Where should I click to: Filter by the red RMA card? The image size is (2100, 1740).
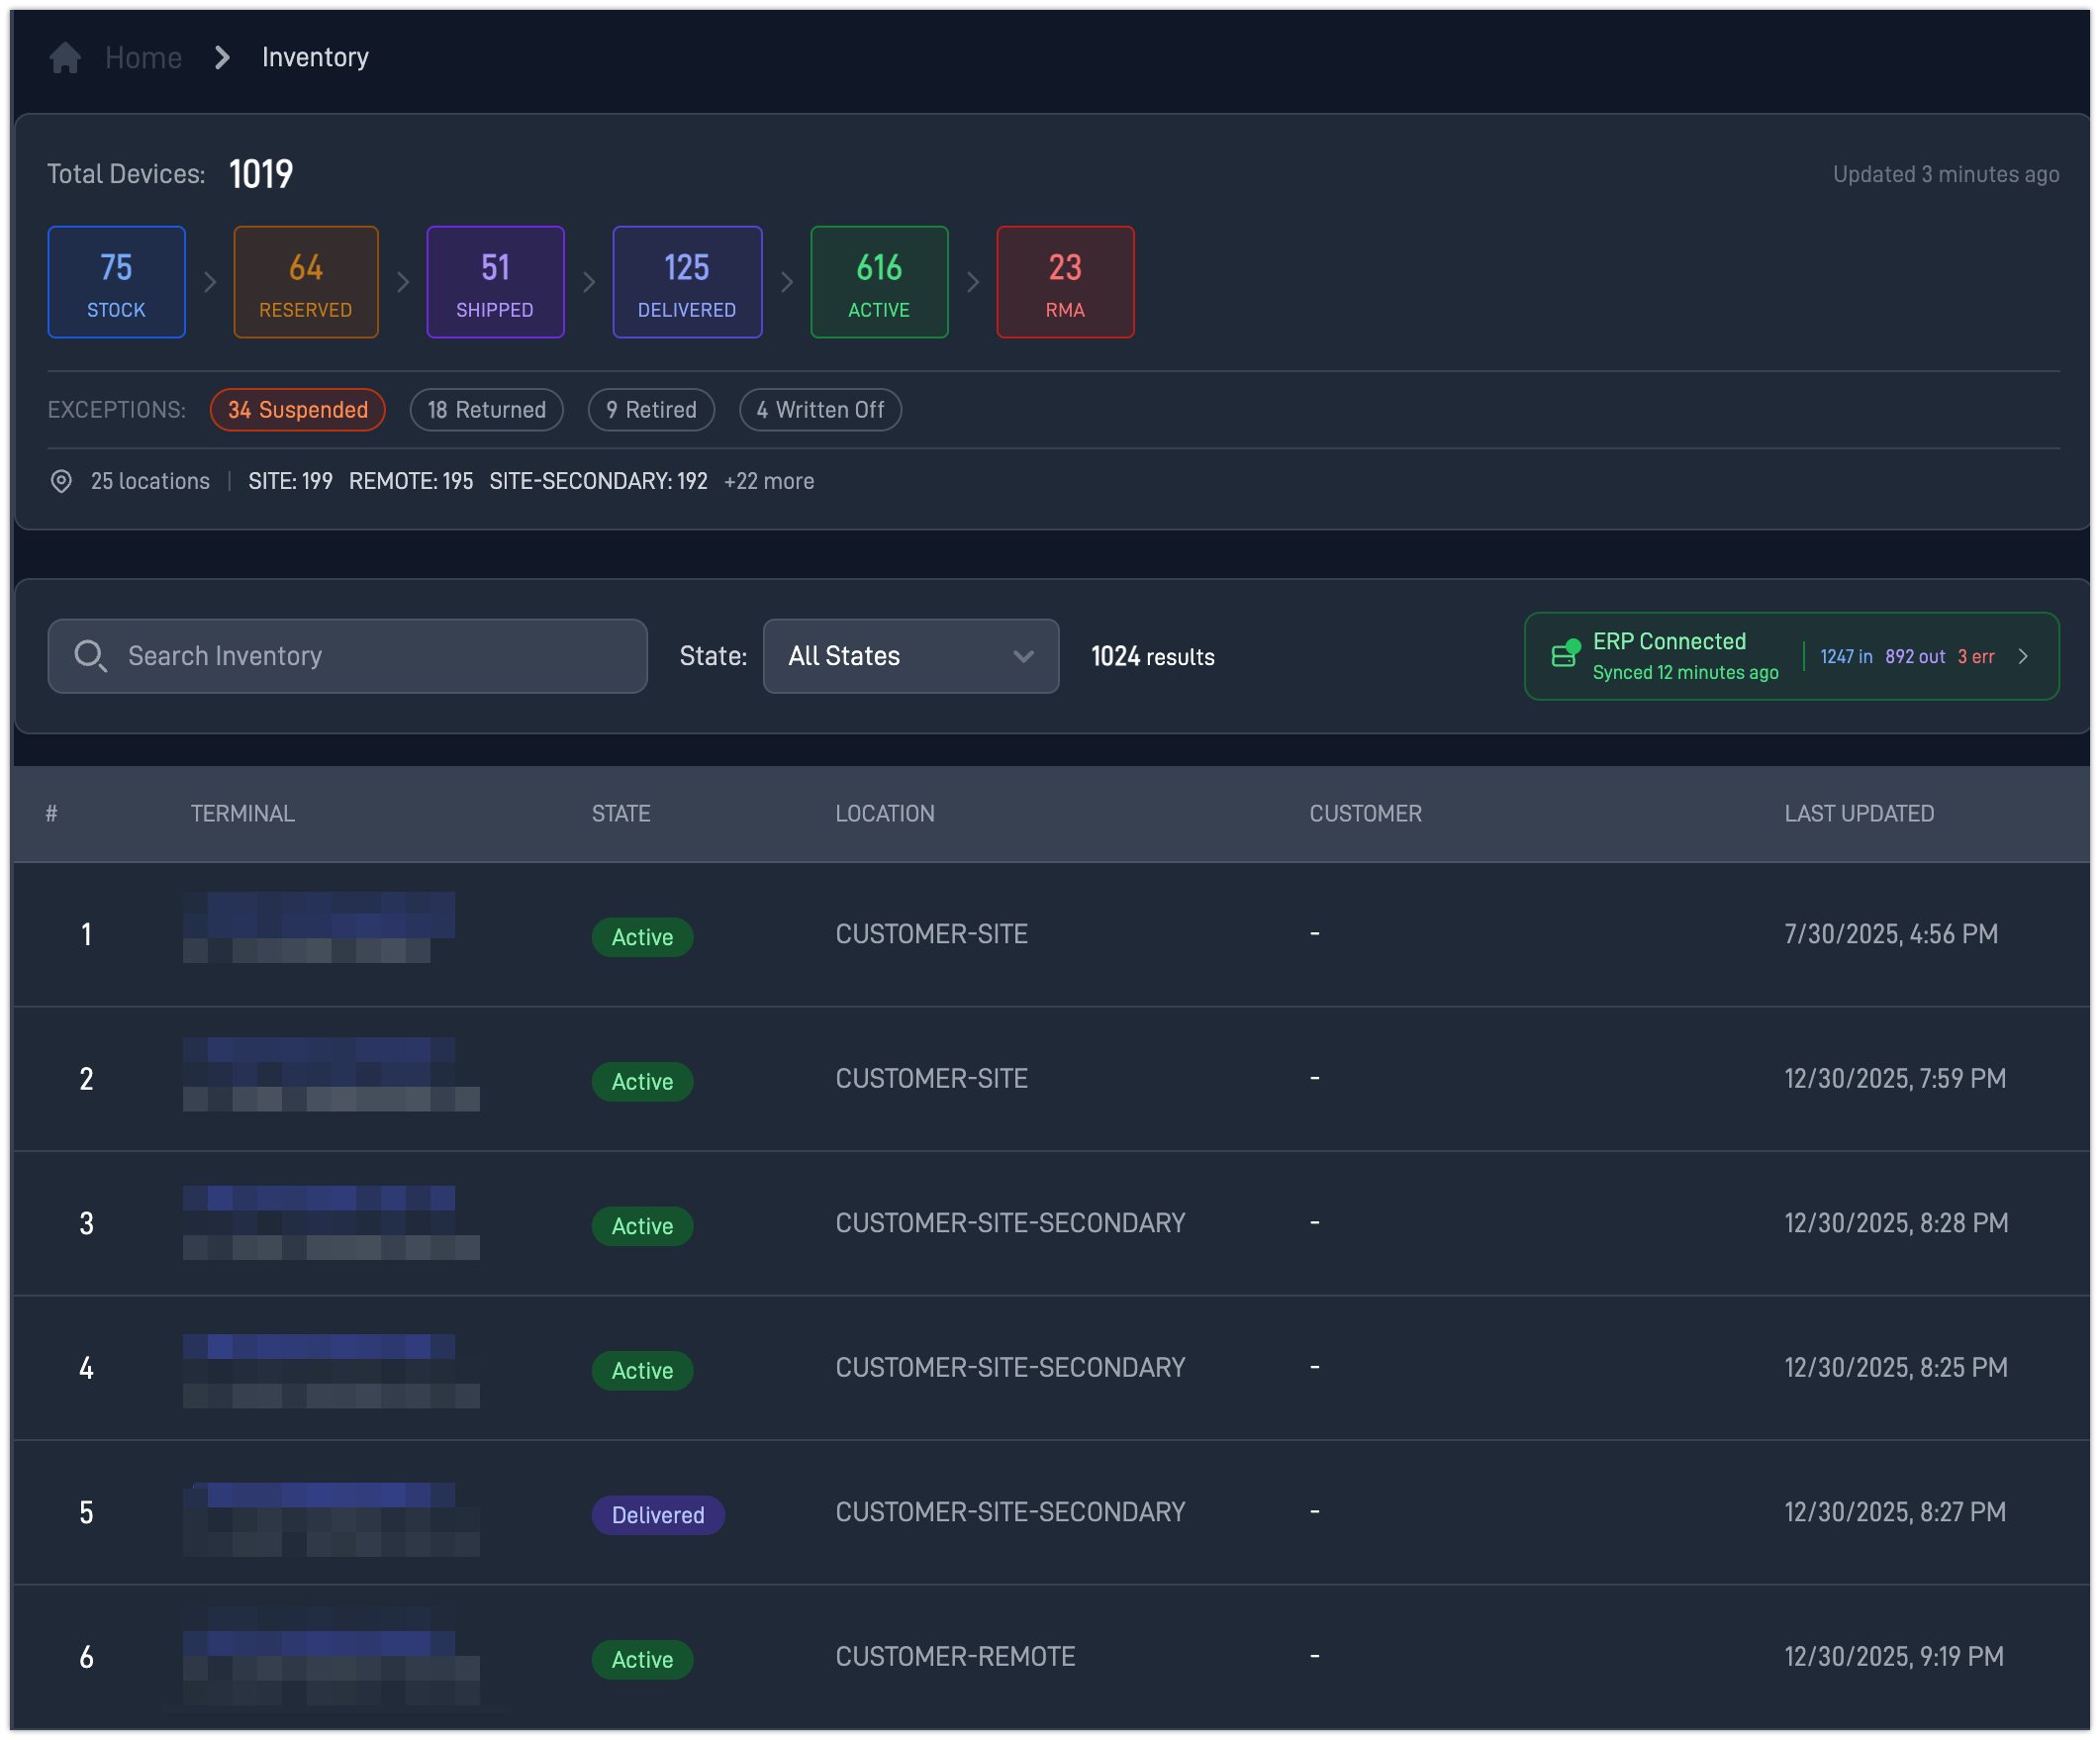(x=1064, y=282)
